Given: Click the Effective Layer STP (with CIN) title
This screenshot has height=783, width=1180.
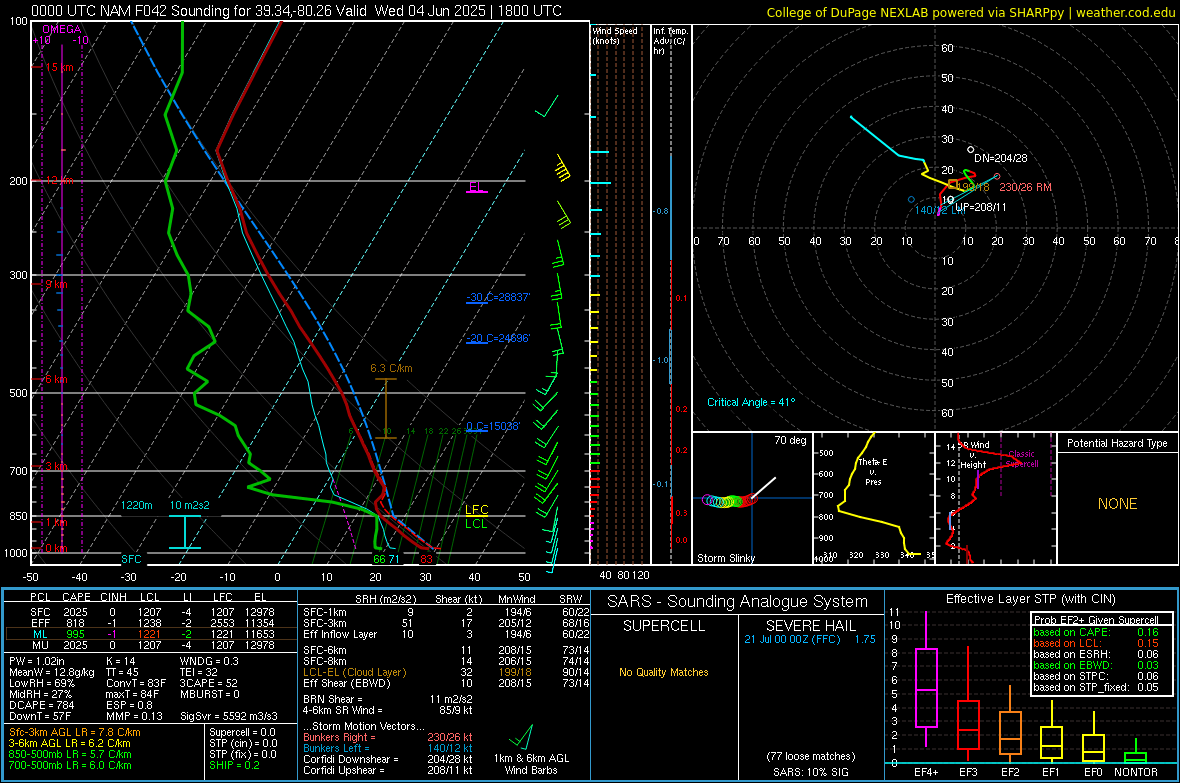Looking at the screenshot, I should 1030,599.
